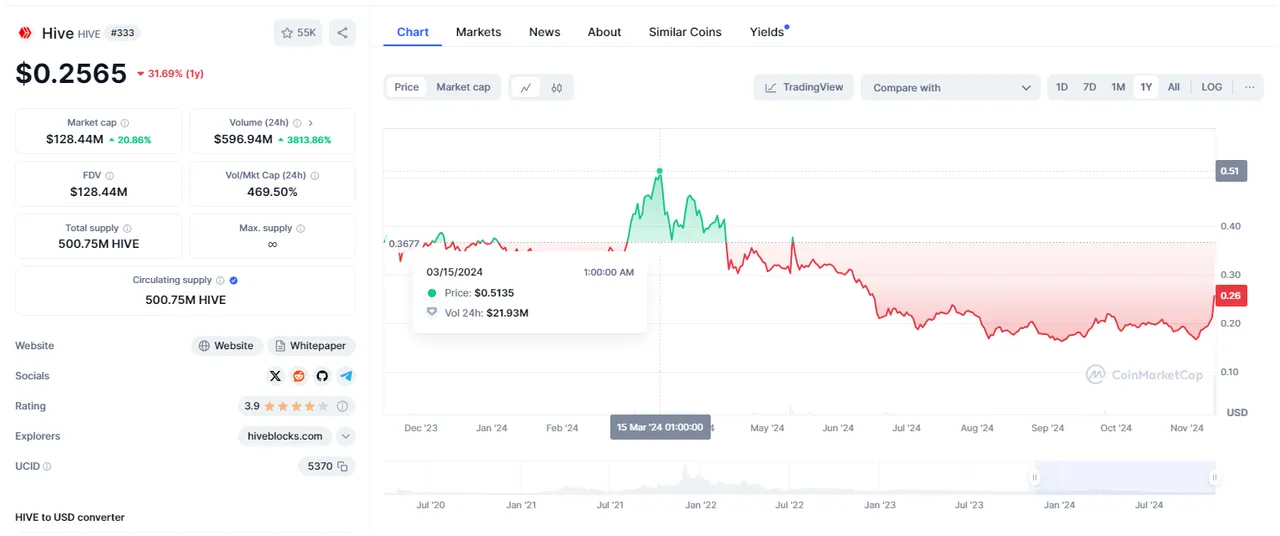Set chart range to 1D

coord(1062,87)
